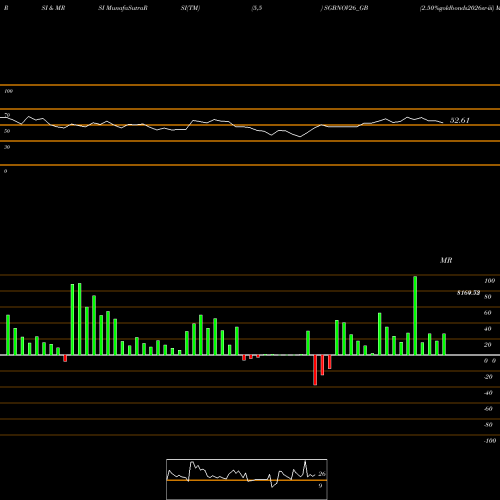Viewport: 500px width, 500px height.
Task: Click the tallest green MR bar
Action: point(415,315)
